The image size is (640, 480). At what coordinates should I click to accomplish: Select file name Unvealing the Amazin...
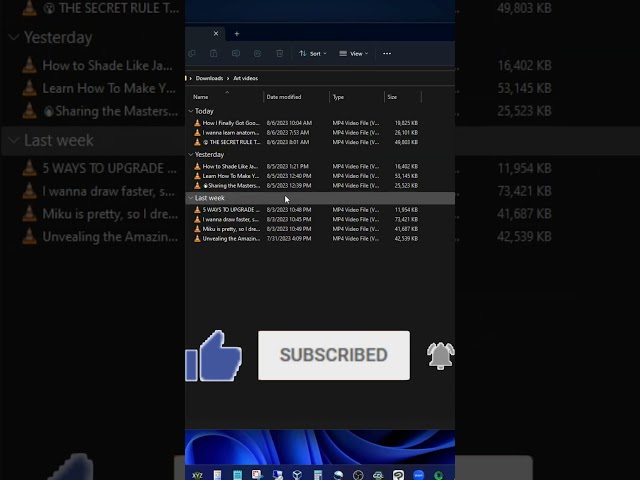point(231,238)
